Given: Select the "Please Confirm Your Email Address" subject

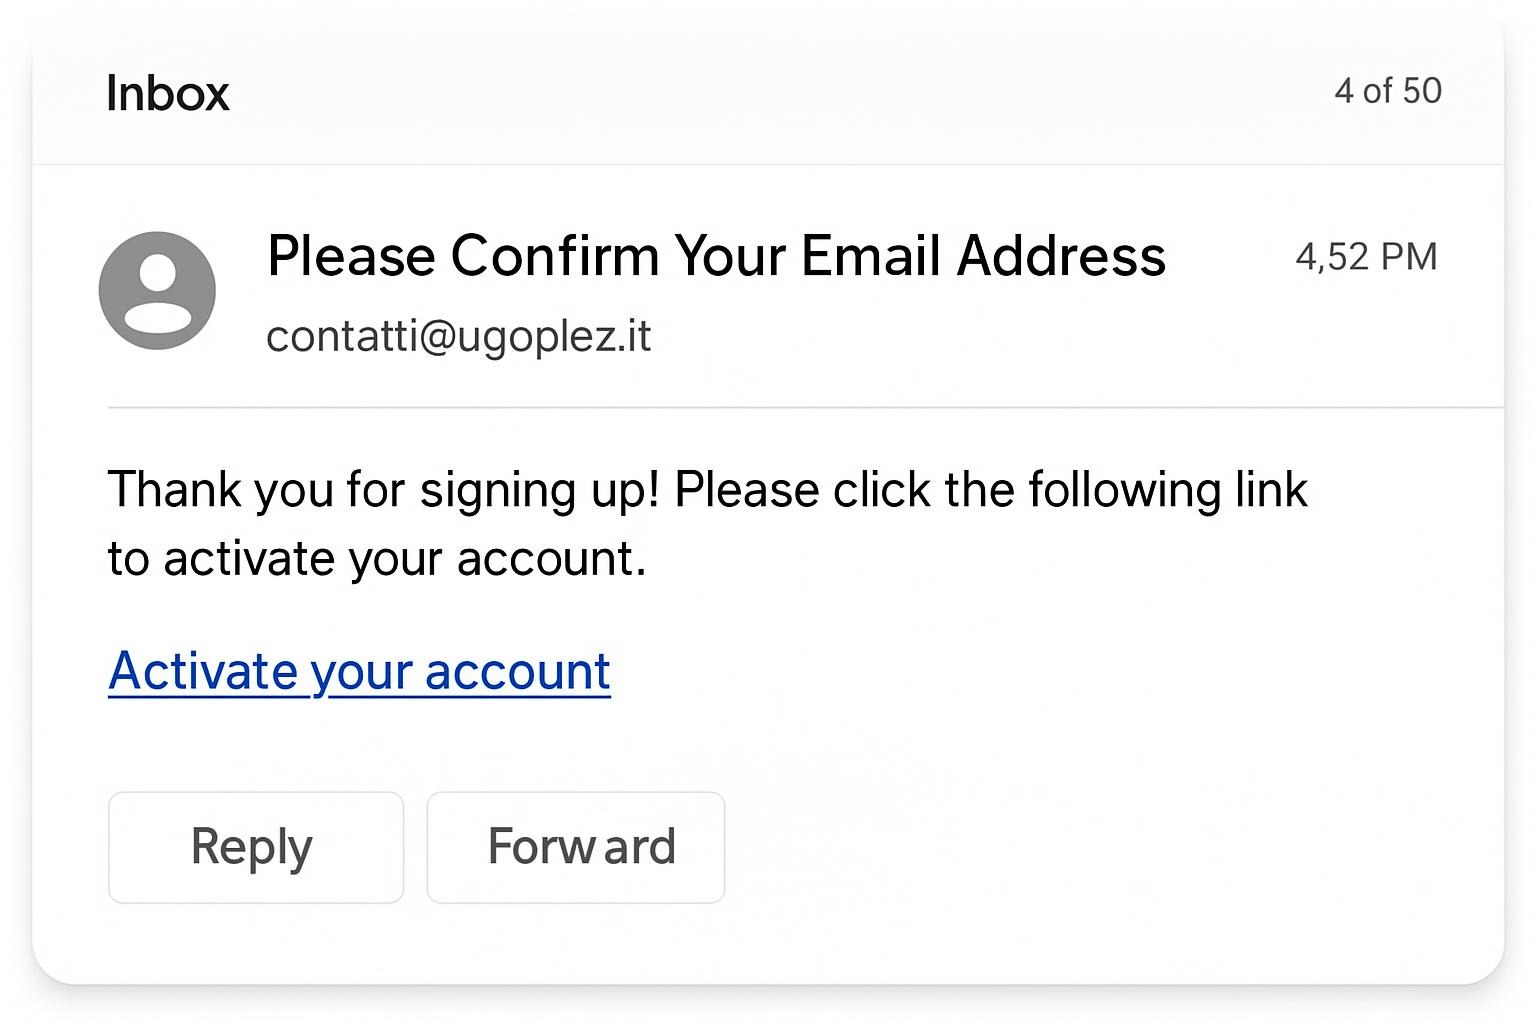Looking at the screenshot, I should point(716,256).
